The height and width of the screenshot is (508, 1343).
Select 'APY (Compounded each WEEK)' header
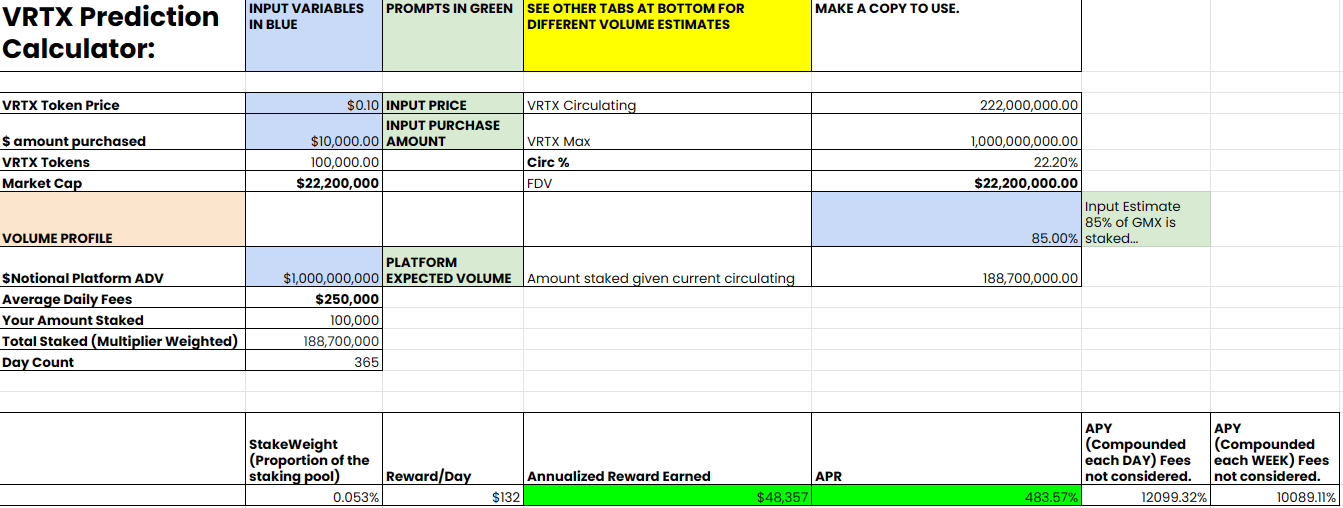(1275, 449)
